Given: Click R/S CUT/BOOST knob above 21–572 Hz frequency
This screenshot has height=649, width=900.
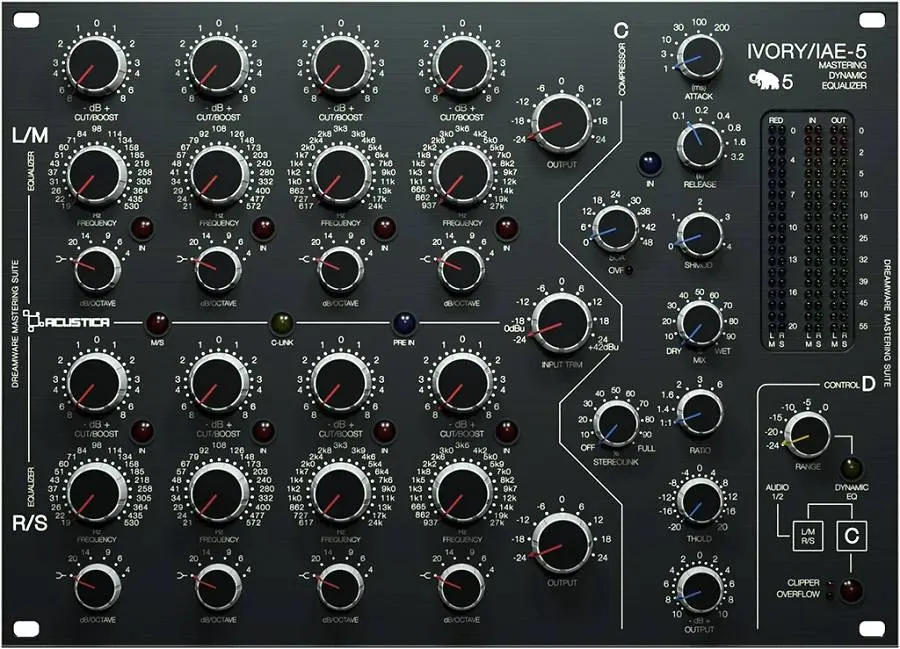Looking at the screenshot, I should point(219,382).
